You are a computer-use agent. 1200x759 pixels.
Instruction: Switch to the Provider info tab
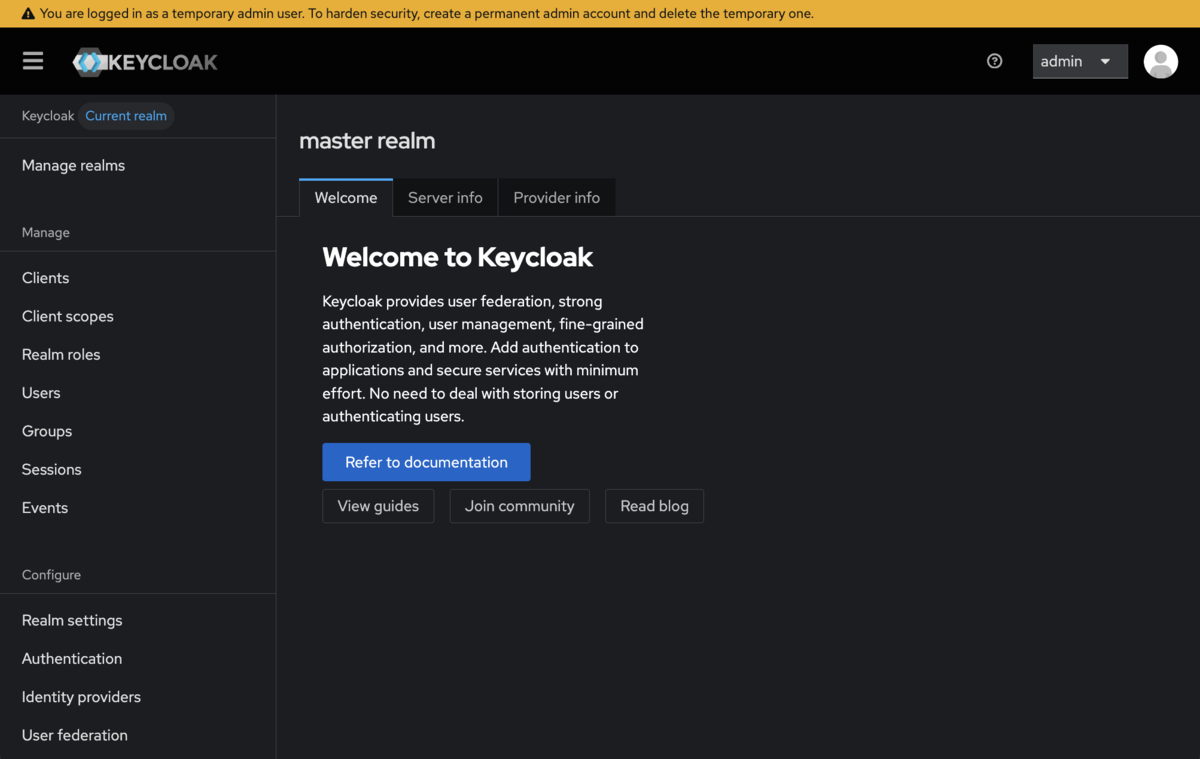click(x=557, y=197)
